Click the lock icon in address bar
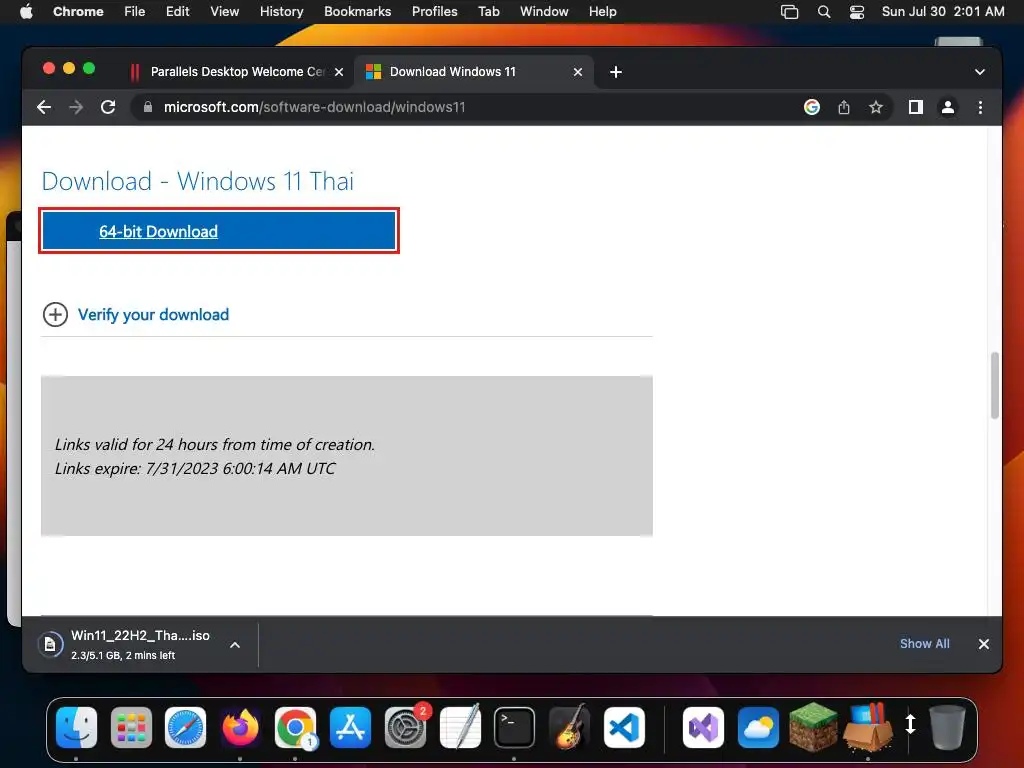This screenshot has height=768, width=1024. (x=148, y=107)
